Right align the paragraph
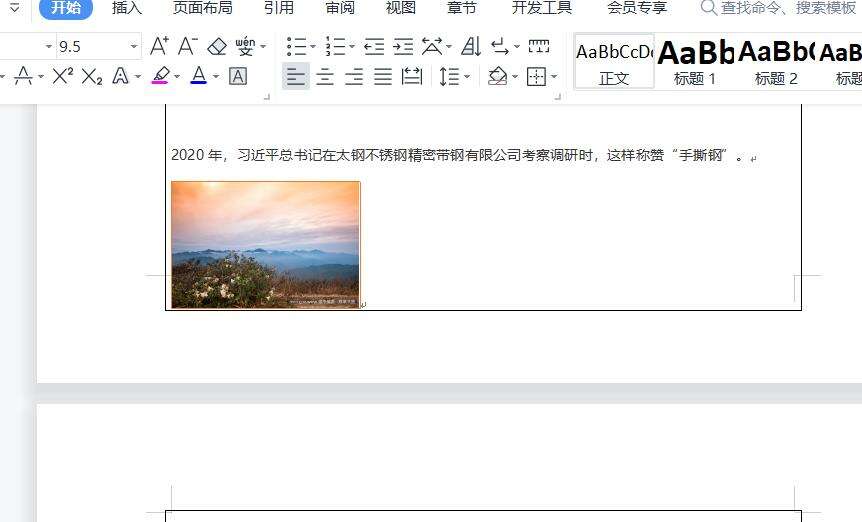This screenshot has width=862, height=522. [x=354, y=76]
